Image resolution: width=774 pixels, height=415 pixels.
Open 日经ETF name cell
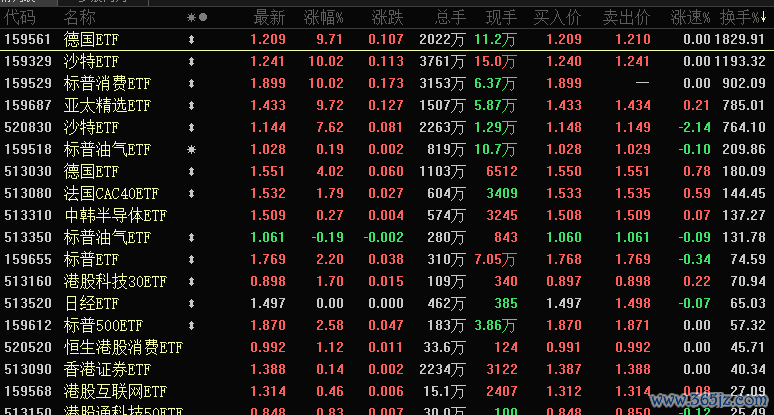pyautogui.click(x=91, y=303)
